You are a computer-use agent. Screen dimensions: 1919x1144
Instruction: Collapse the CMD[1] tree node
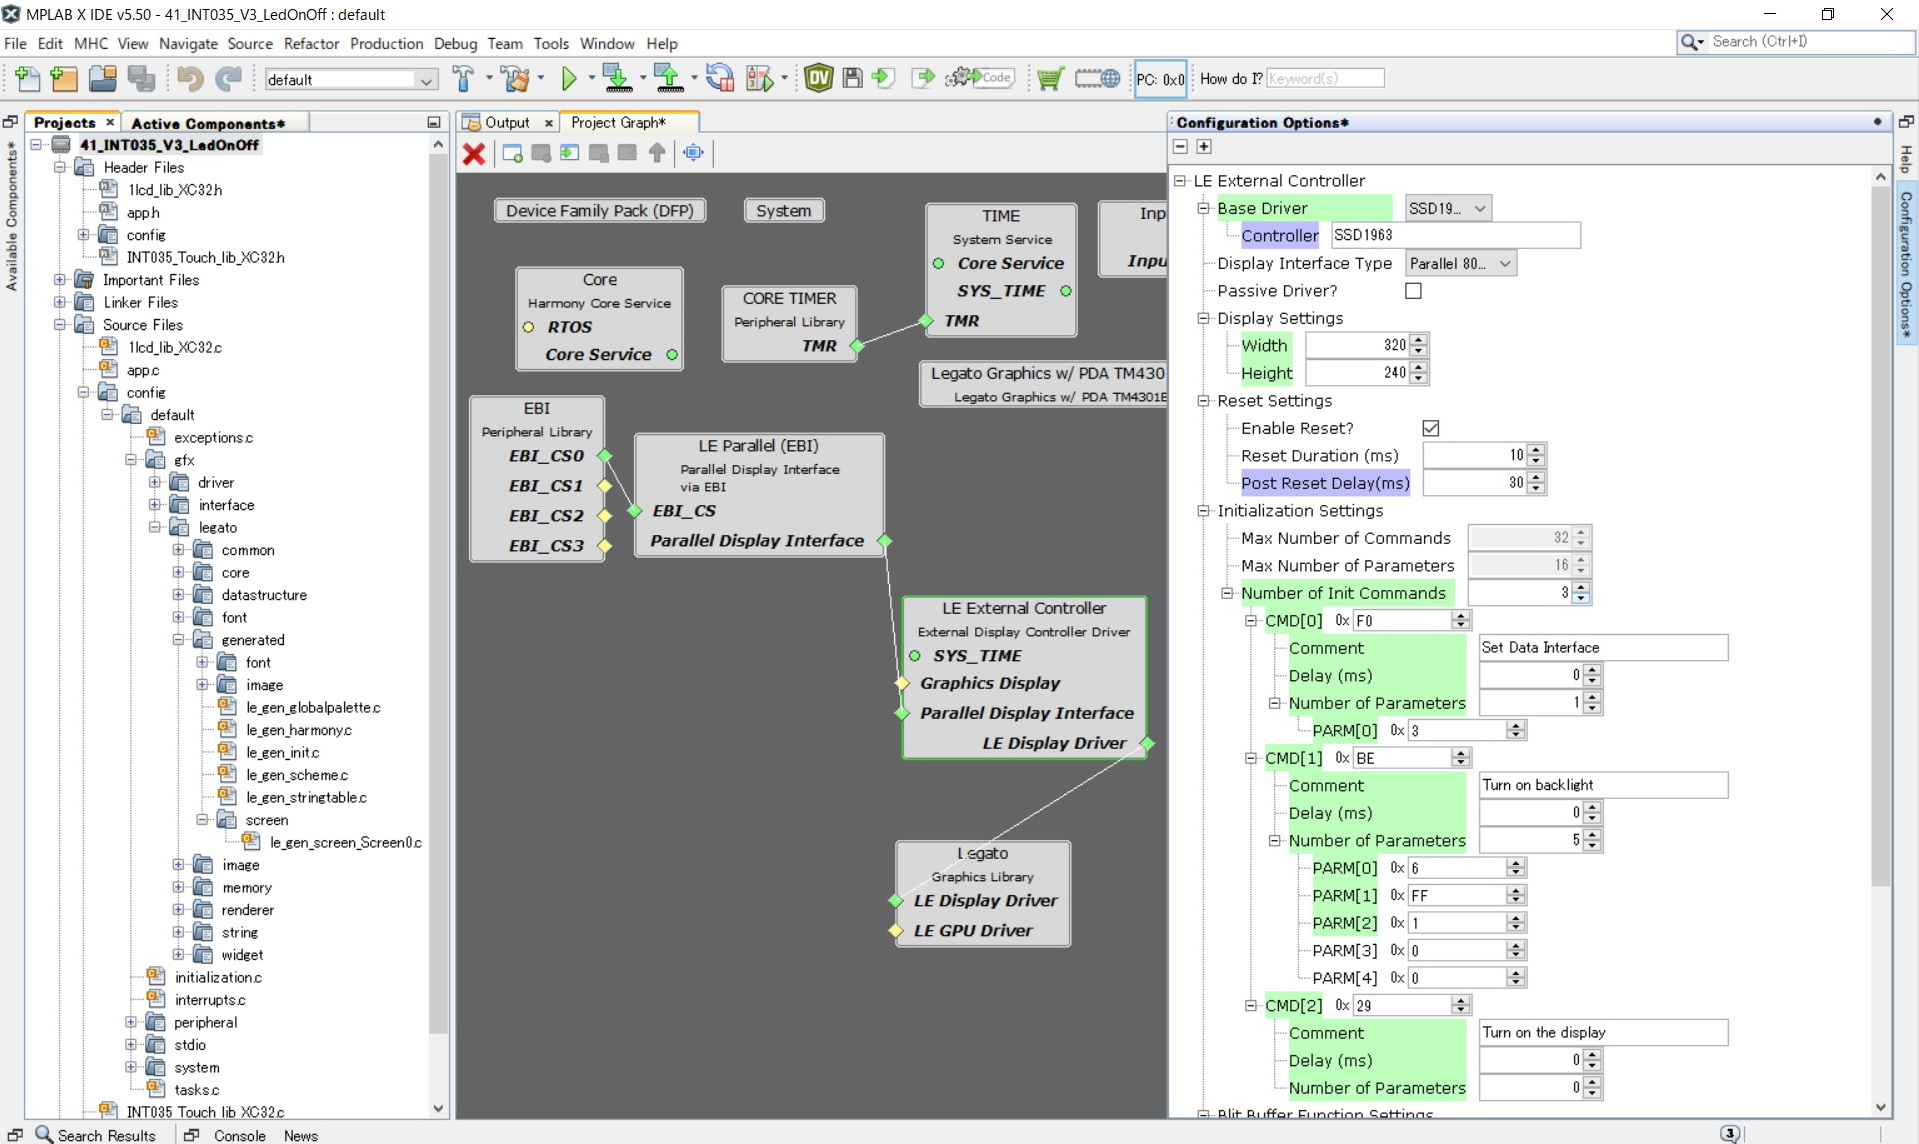[1251, 758]
